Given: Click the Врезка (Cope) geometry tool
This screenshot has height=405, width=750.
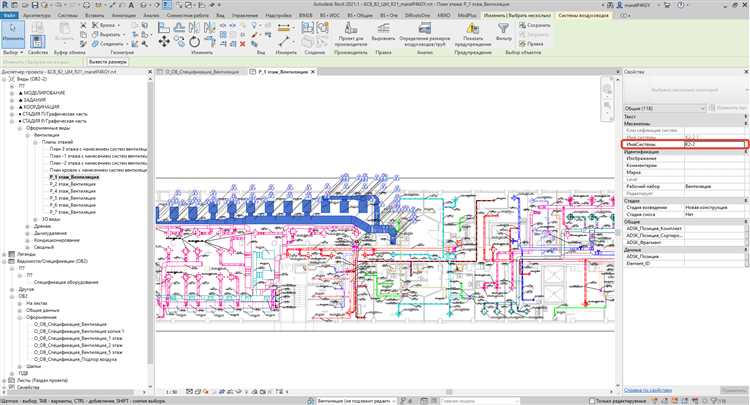Looking at the screenshot, I should pyautogui.click(x=104, y=25).
